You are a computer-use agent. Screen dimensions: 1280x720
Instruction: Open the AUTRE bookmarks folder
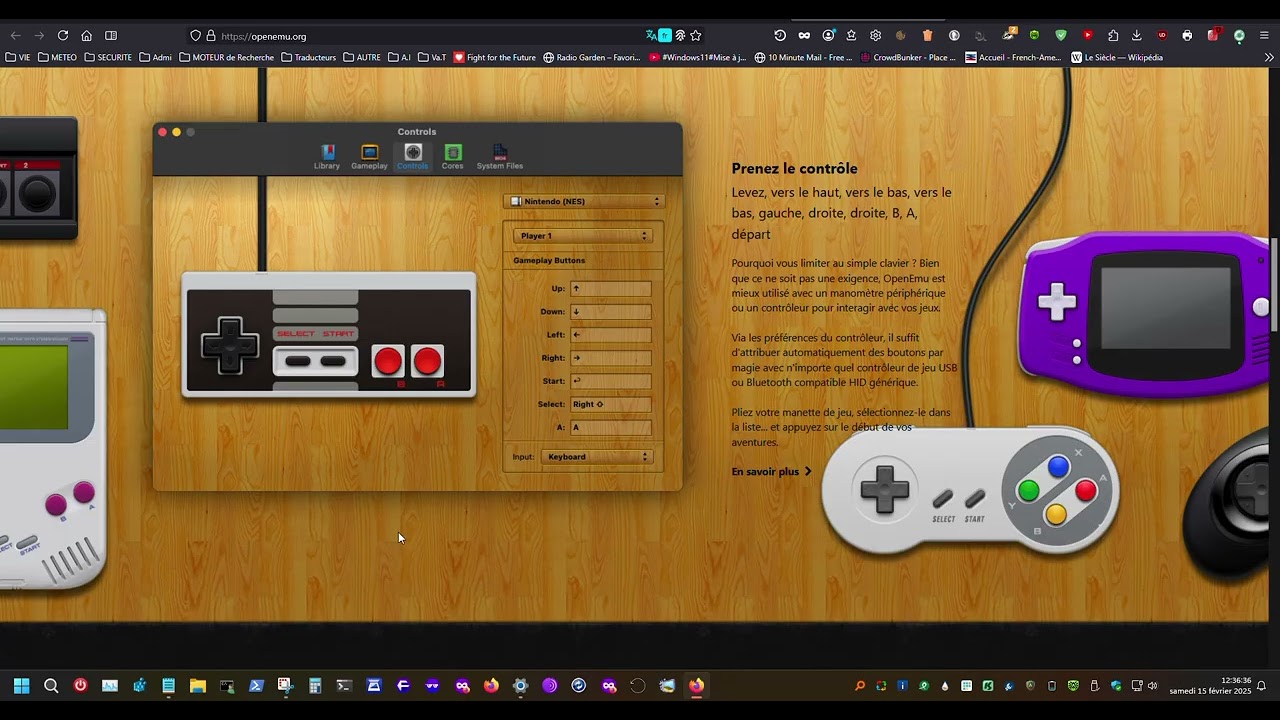tap(362, 57)
